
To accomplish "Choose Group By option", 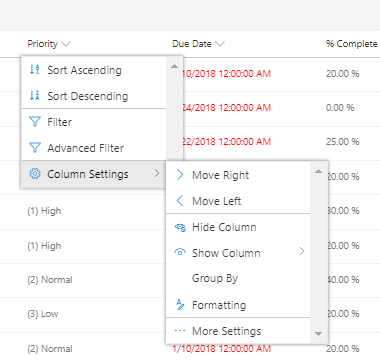I will tap(238, 278).
